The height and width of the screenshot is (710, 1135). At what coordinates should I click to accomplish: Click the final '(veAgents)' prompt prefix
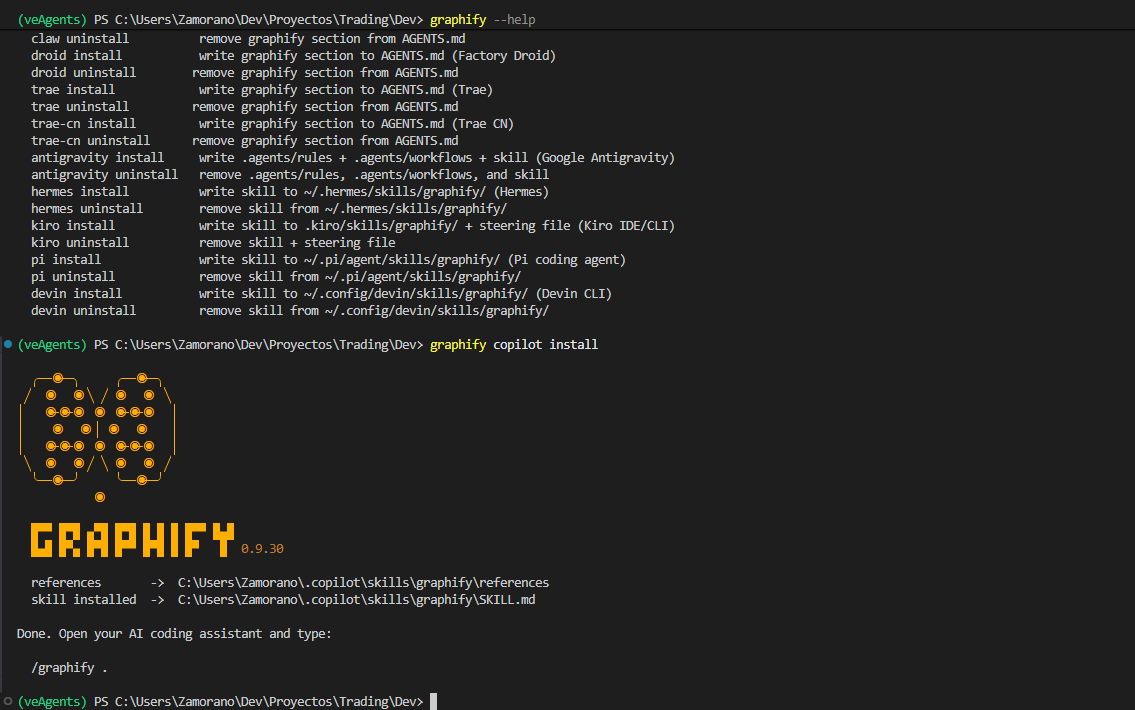point(52,701)
